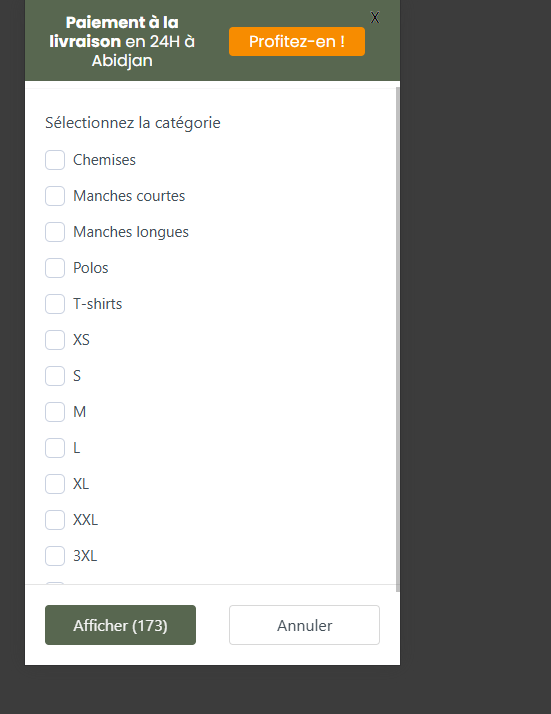Check the 3XL size checkbox
Screen dimensions: 551x714
(55, 556)
